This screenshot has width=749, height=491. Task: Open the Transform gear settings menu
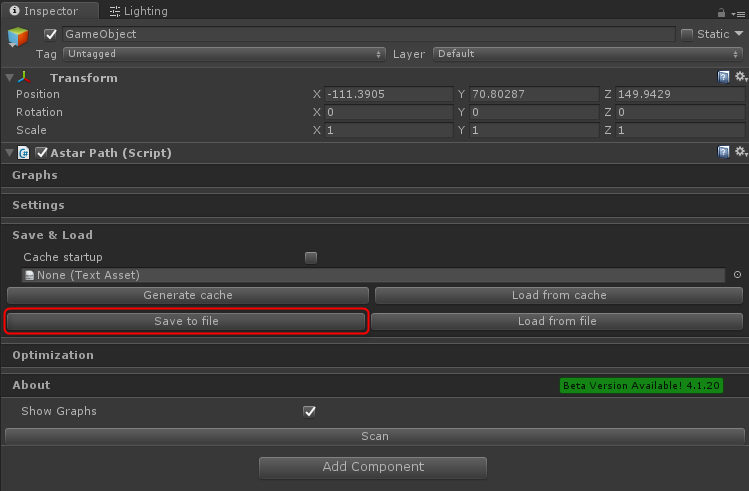point(740,77)
